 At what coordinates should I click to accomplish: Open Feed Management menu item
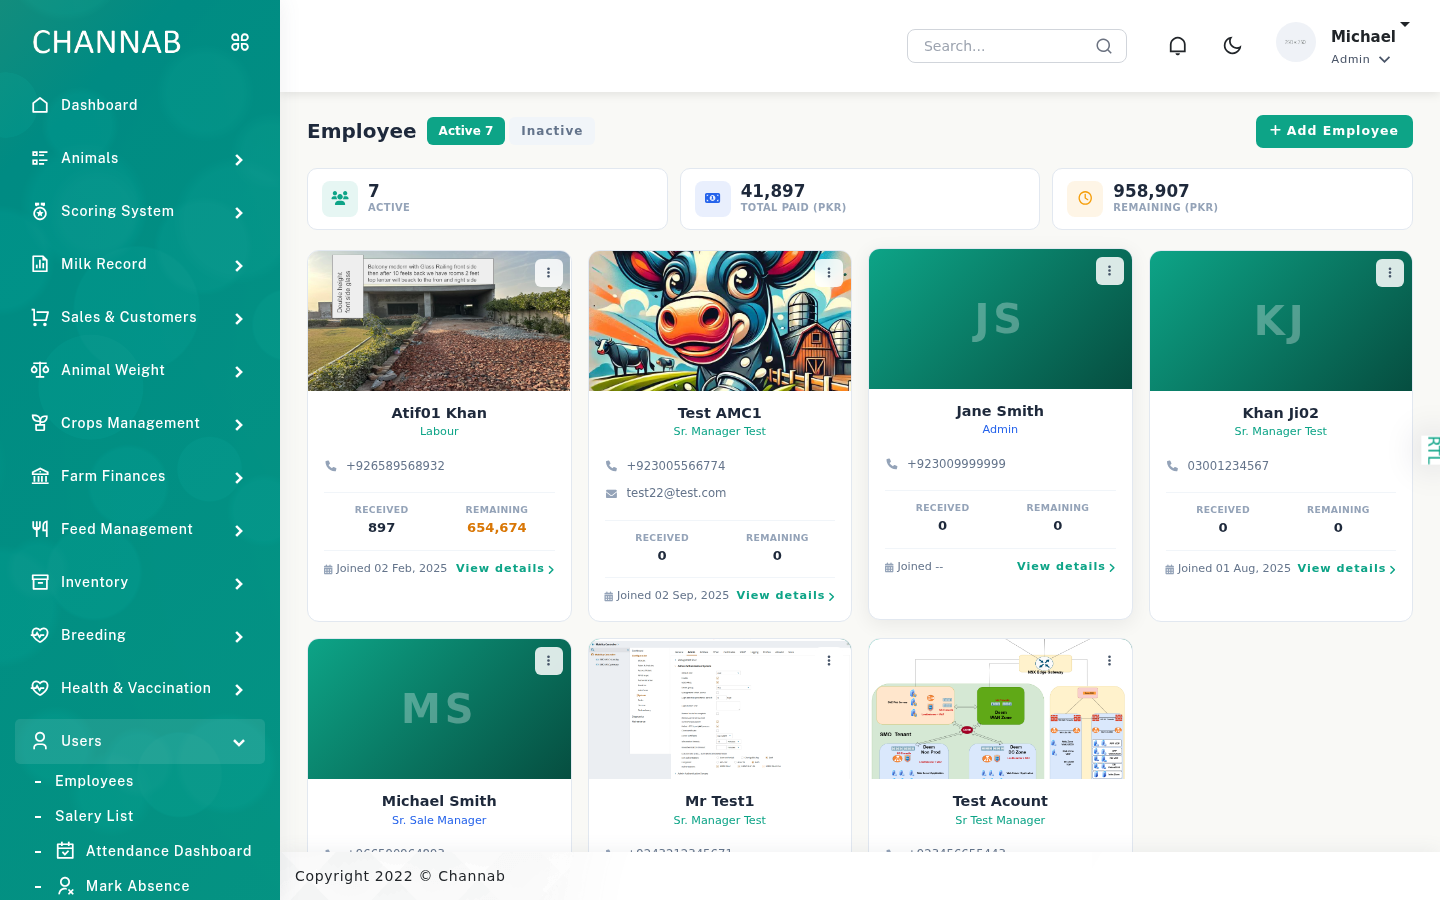pyautogui.click(x=140, y=529)
